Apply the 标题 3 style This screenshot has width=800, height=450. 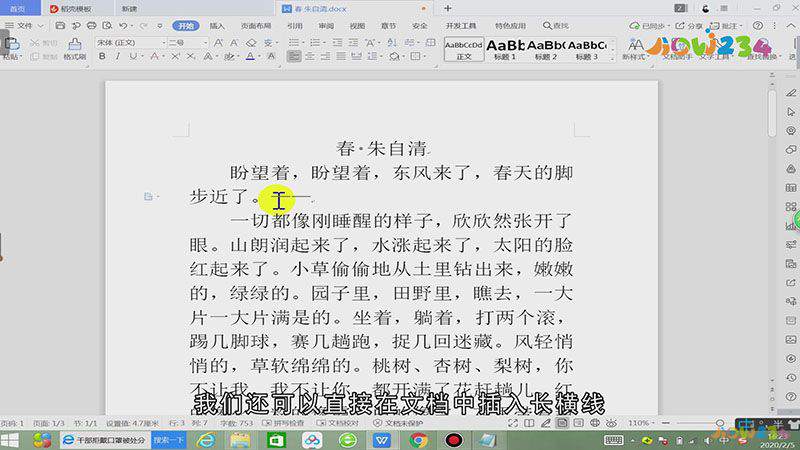click(587, 49)
